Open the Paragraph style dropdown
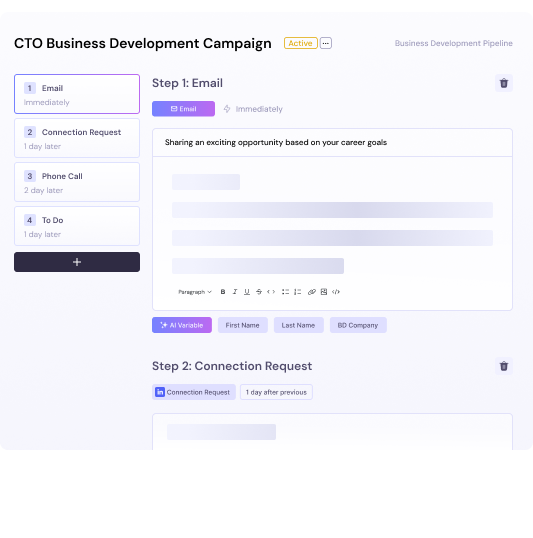The width and height of the screenshot is (533, 538). coord(195,292)
